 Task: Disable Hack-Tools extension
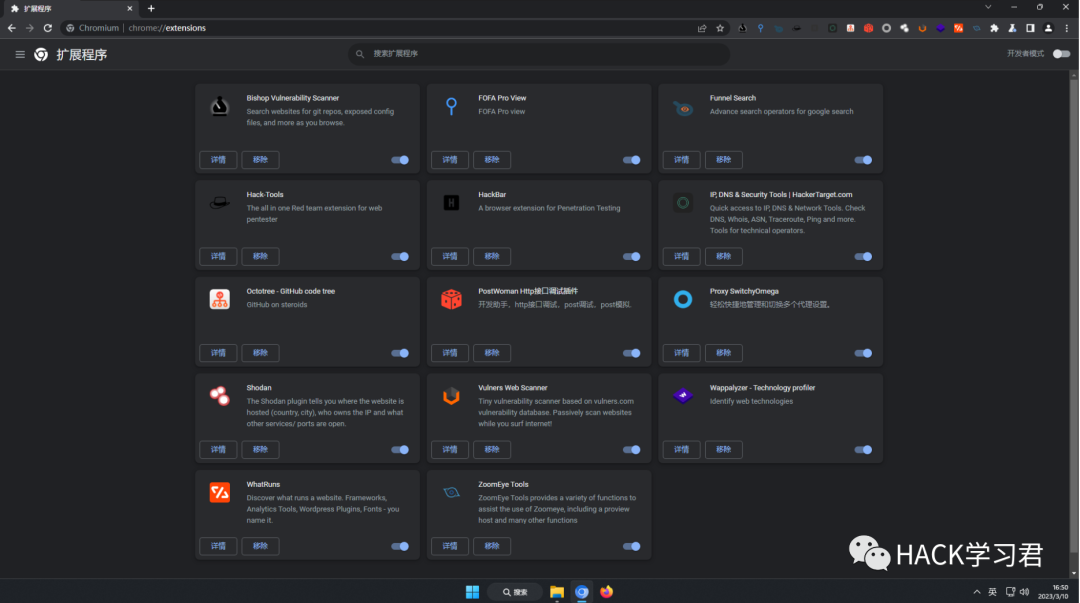click(400, 256)
